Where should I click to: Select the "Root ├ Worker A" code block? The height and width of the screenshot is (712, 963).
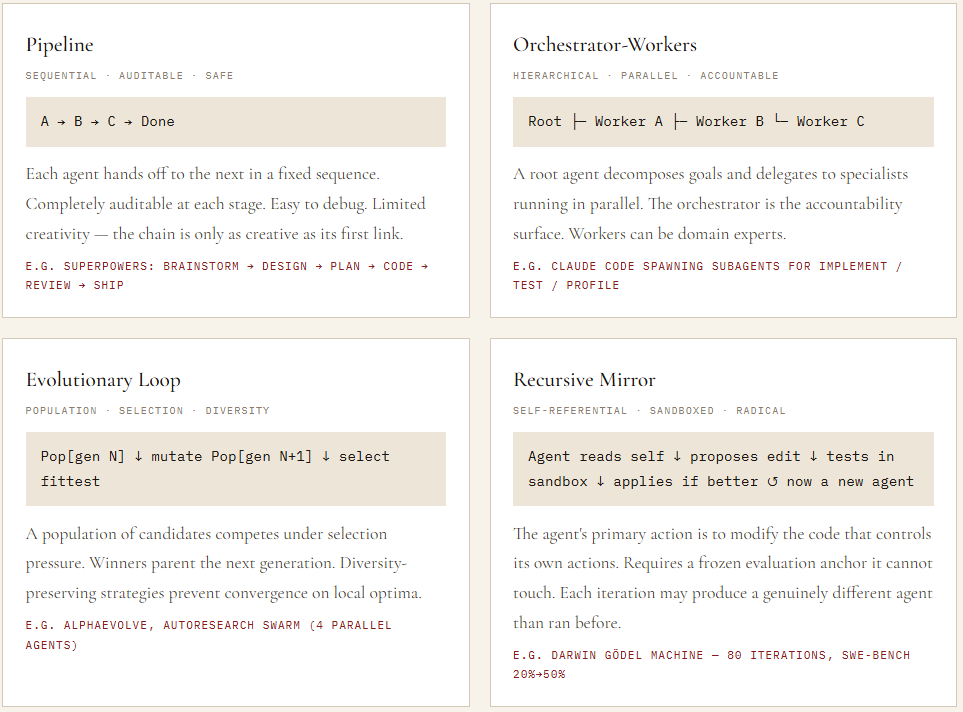(723, 122)
